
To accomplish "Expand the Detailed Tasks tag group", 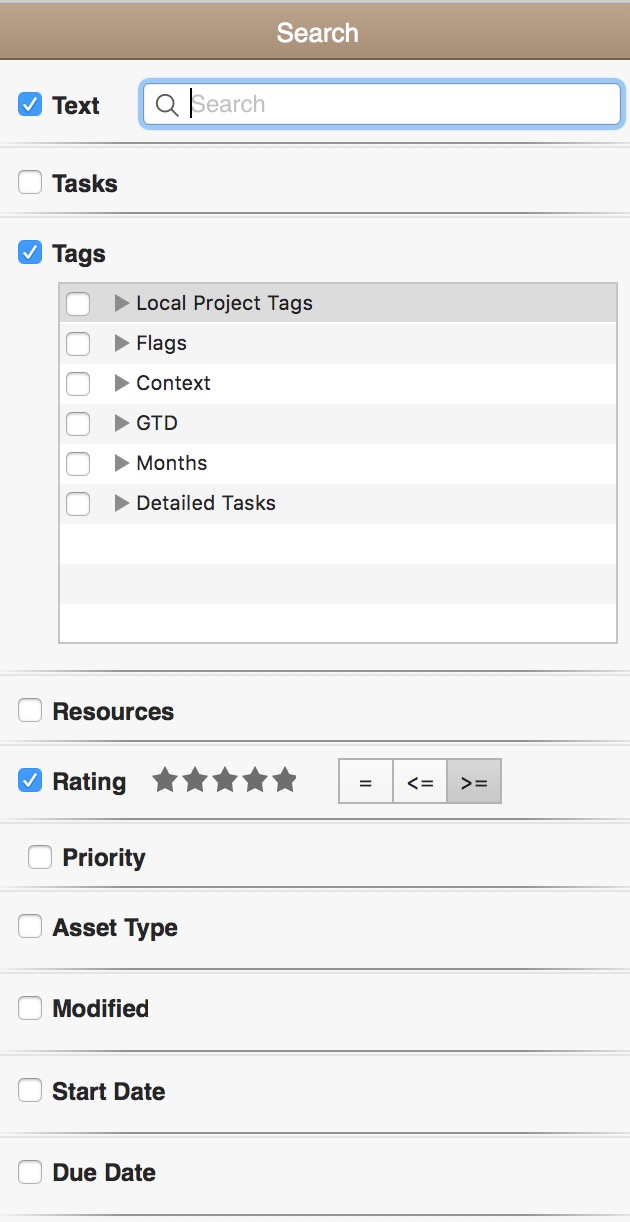I will 122,503.
